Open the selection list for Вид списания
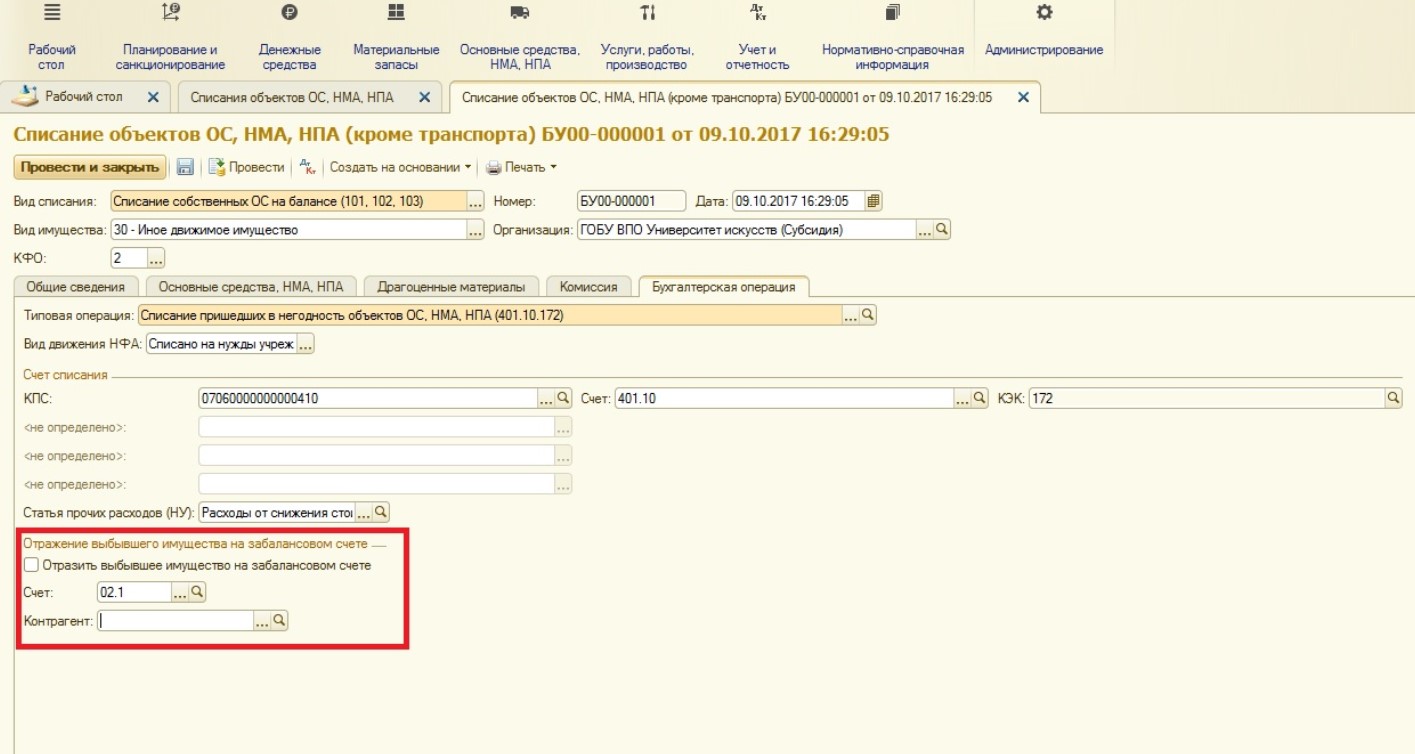Screen dimensions: 1415x754 [476, 201]
